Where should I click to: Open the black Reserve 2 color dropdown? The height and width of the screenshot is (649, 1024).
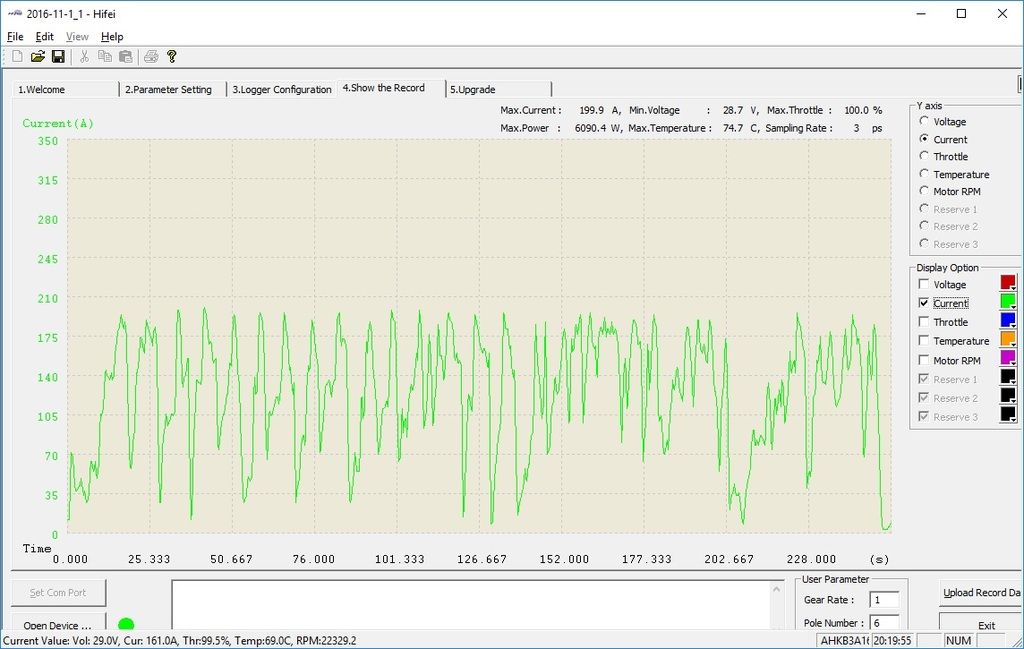(1008, 396)
